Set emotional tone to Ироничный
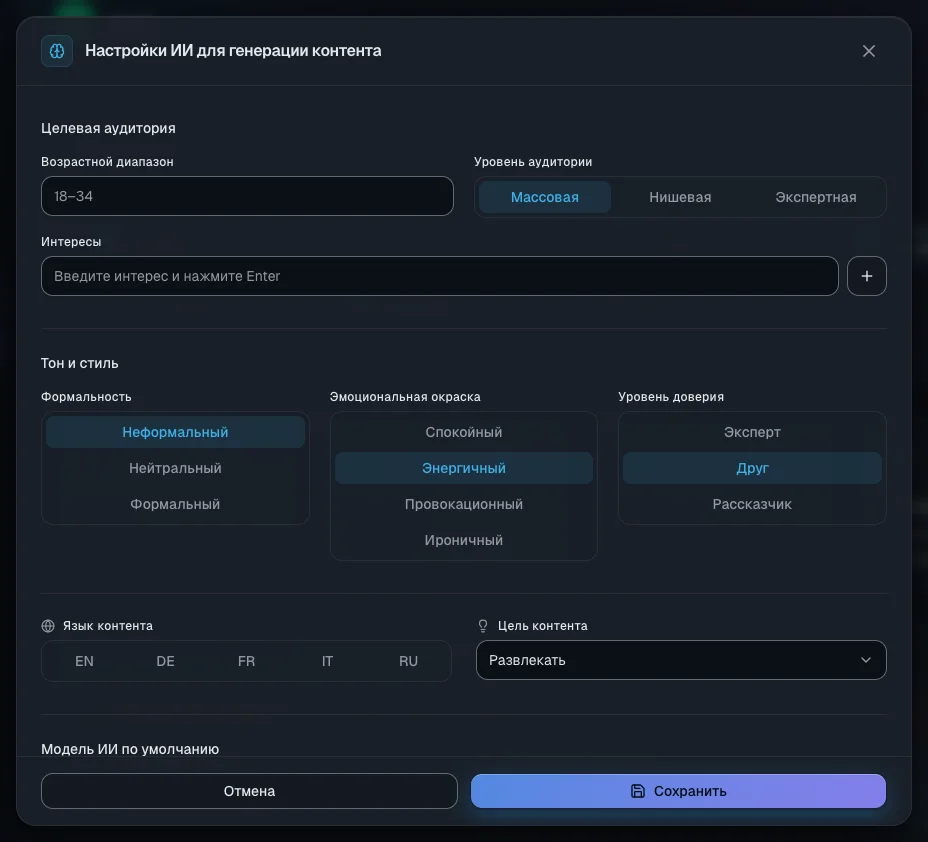This screenshot has width=928, height=842. tap(463, 540)
